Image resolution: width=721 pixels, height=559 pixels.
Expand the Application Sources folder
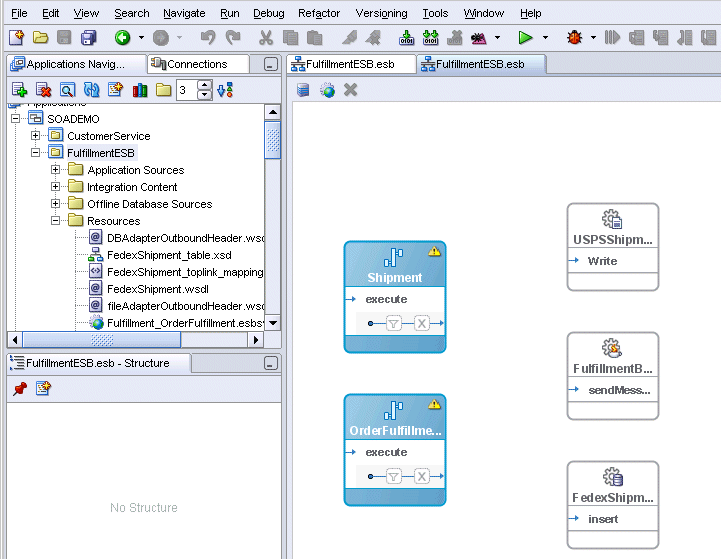pyautogui.click(x=55, y=170)
